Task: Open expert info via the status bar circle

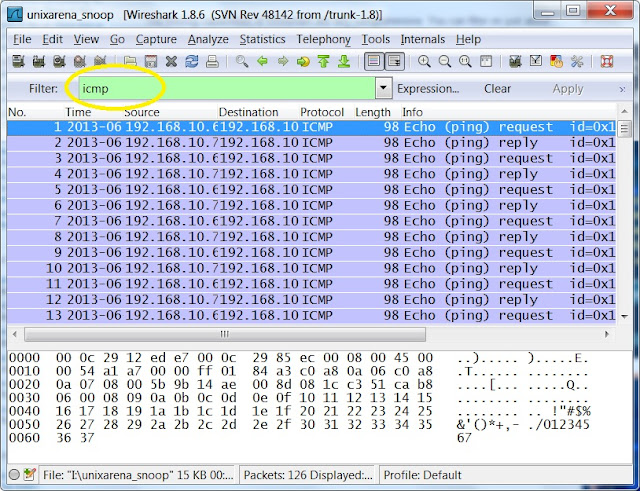Action: point(14,475)
